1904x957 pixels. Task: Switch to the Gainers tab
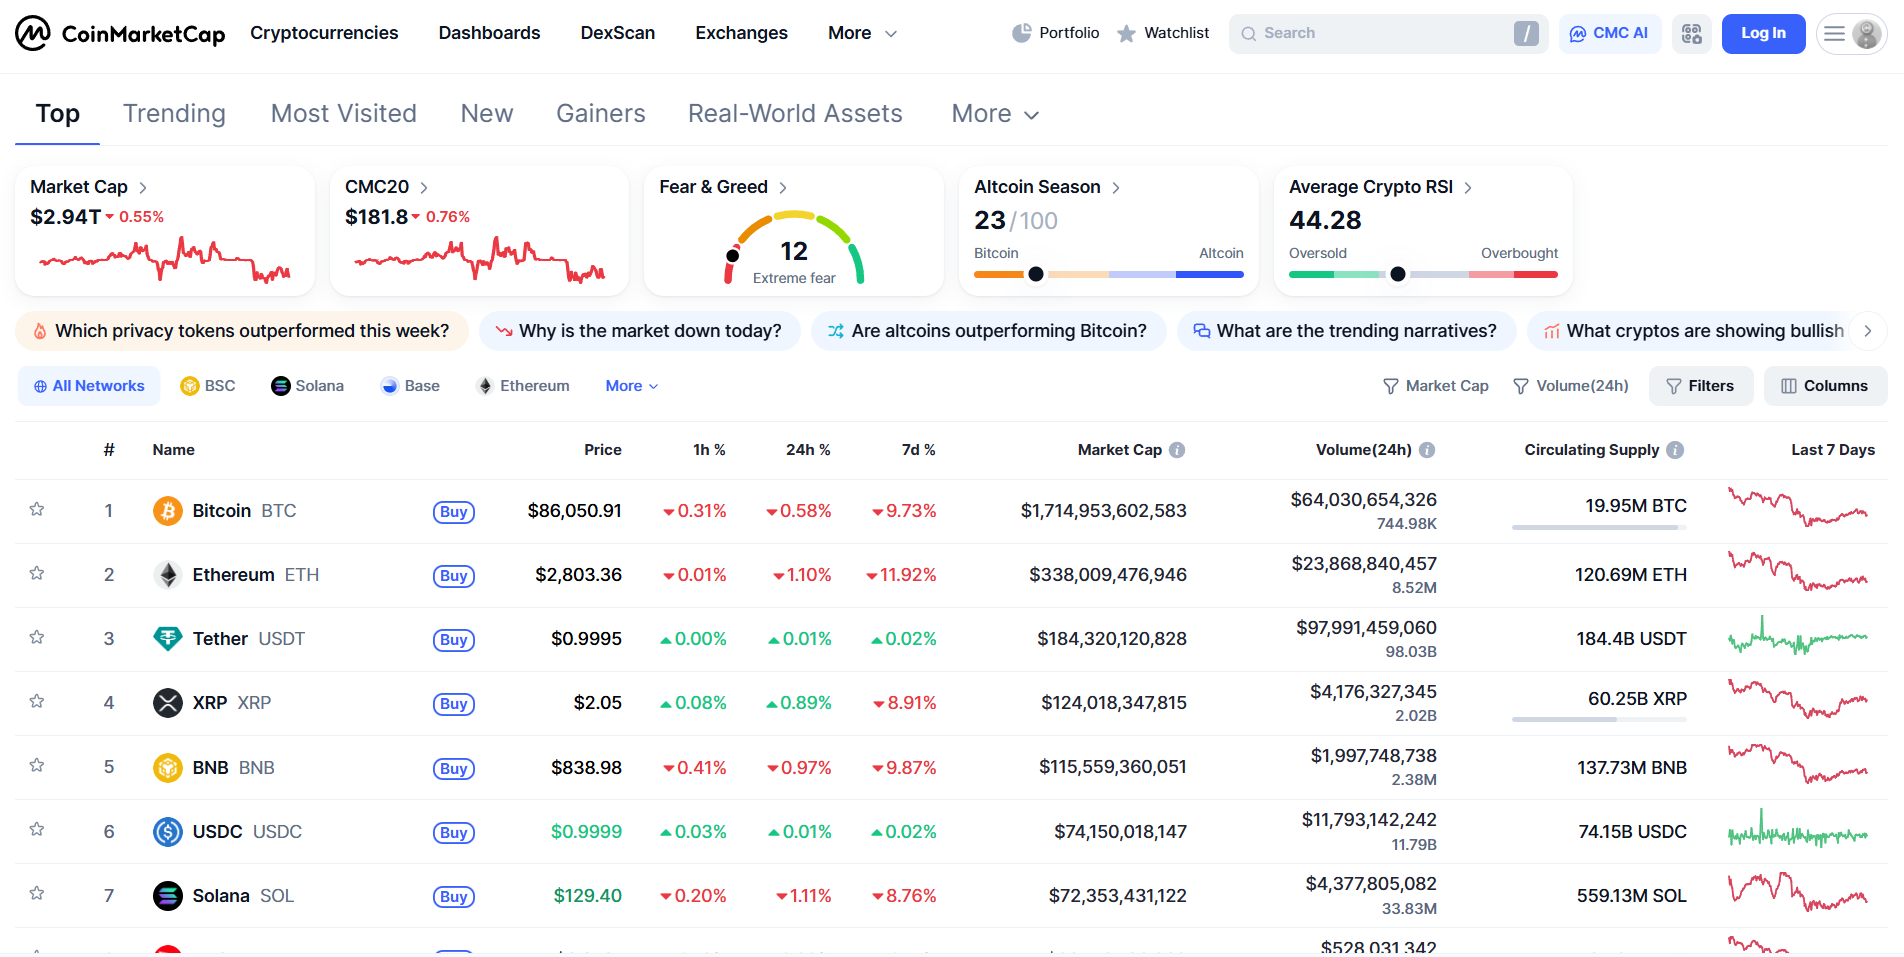pos(601,114)
